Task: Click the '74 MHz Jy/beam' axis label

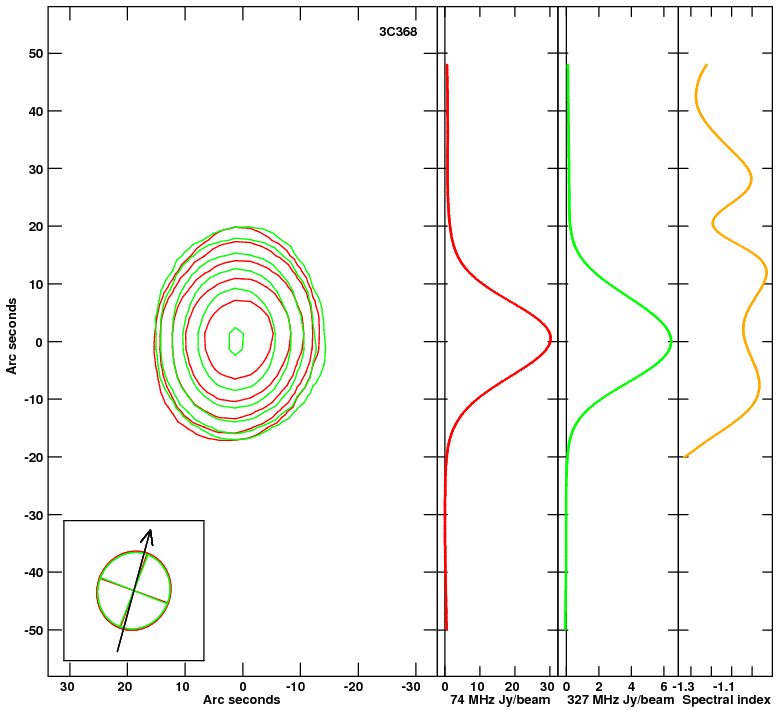Action: tap(500, 700)
